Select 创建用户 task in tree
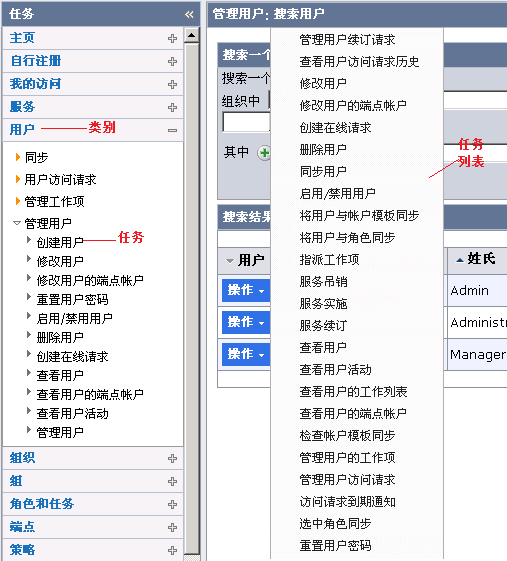The height and width of the screenshot is (561, 507). 60,242
